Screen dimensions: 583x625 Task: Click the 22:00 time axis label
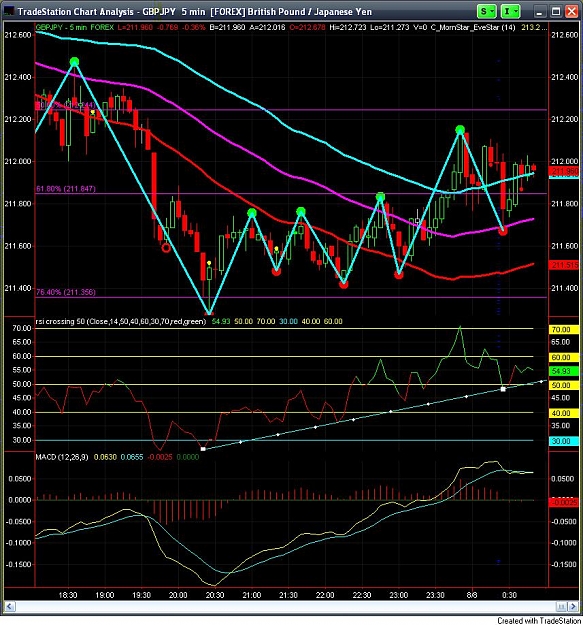pyautogui.click(x=325, y=595)
